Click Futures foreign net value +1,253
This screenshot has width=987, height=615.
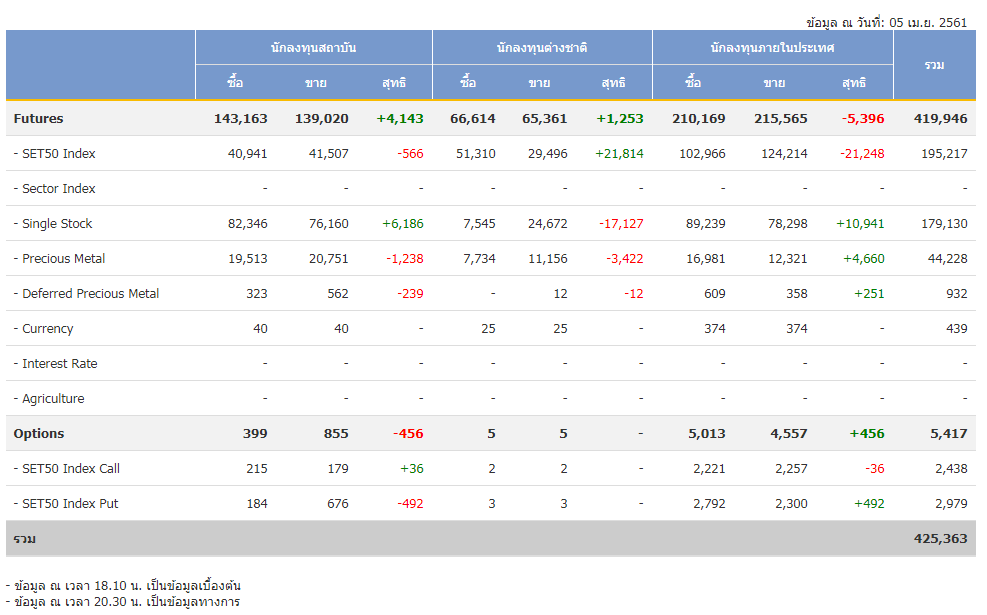(x=620, y=118)
